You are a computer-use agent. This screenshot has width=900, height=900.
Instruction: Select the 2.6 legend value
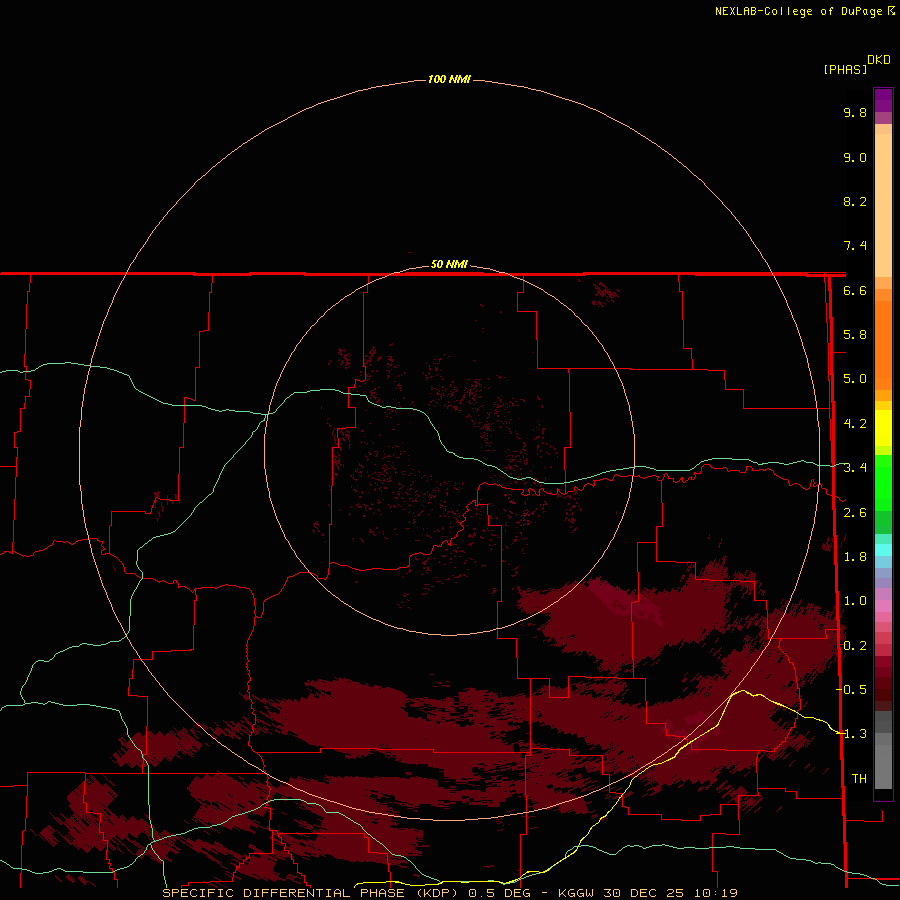(855, 513)
